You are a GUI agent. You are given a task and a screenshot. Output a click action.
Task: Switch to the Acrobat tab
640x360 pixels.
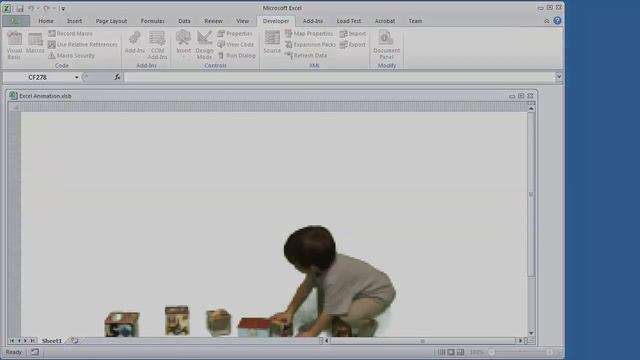(384, 21)
